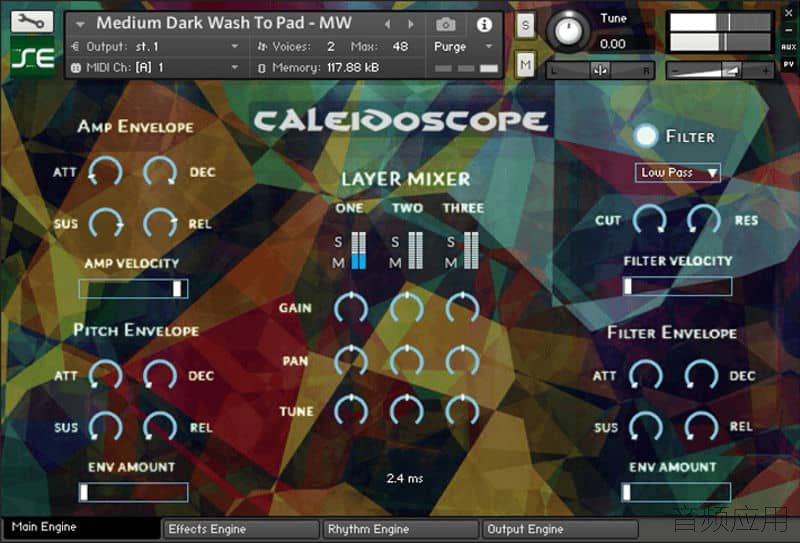Adjust layer TWO GAIN knob

pos(407,308)
